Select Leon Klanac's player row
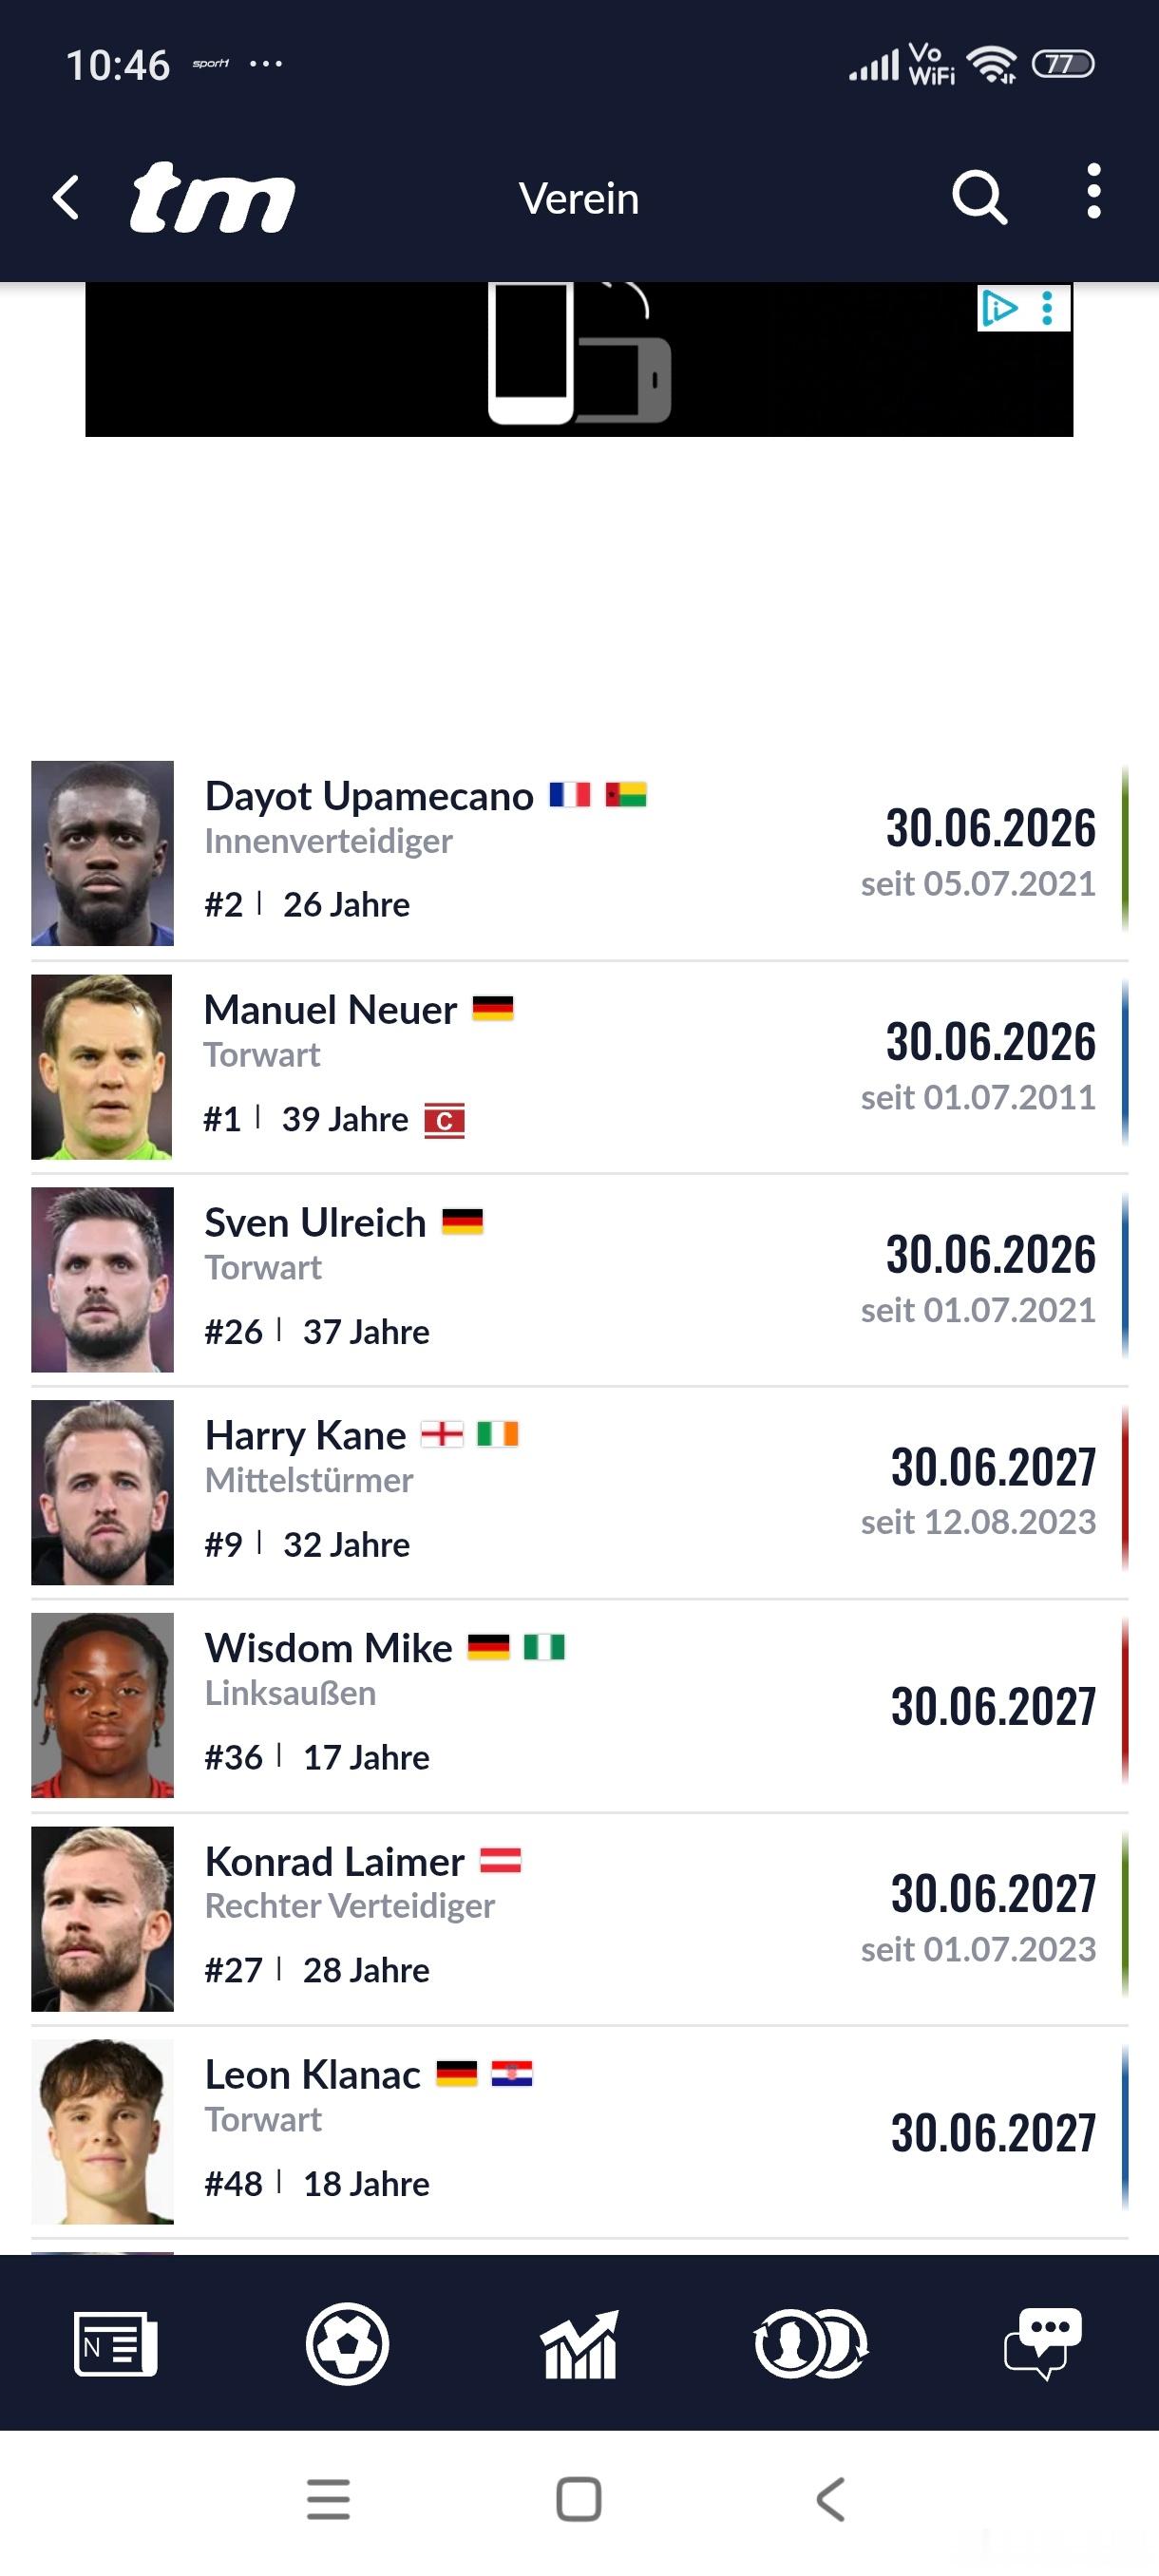 (x=579, y=2131)
